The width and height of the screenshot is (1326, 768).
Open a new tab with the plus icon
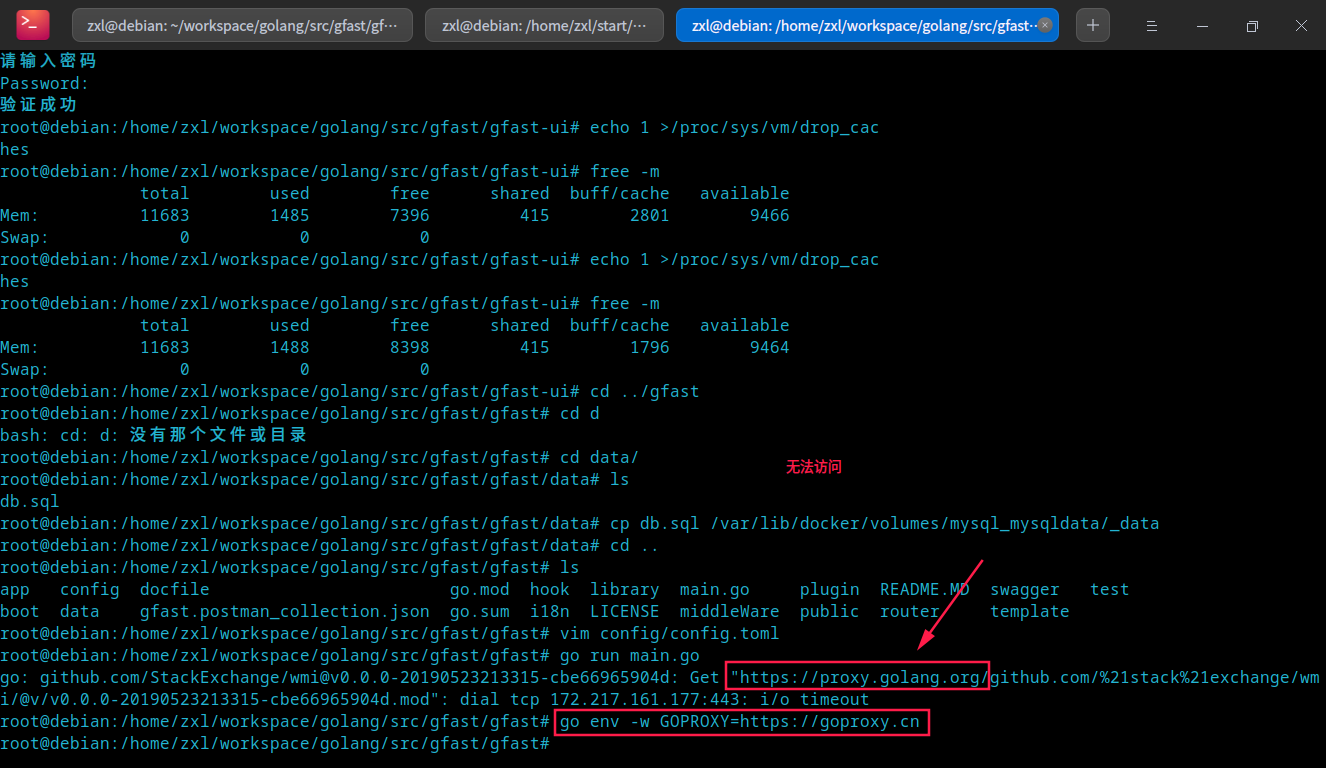[1092, 25]
